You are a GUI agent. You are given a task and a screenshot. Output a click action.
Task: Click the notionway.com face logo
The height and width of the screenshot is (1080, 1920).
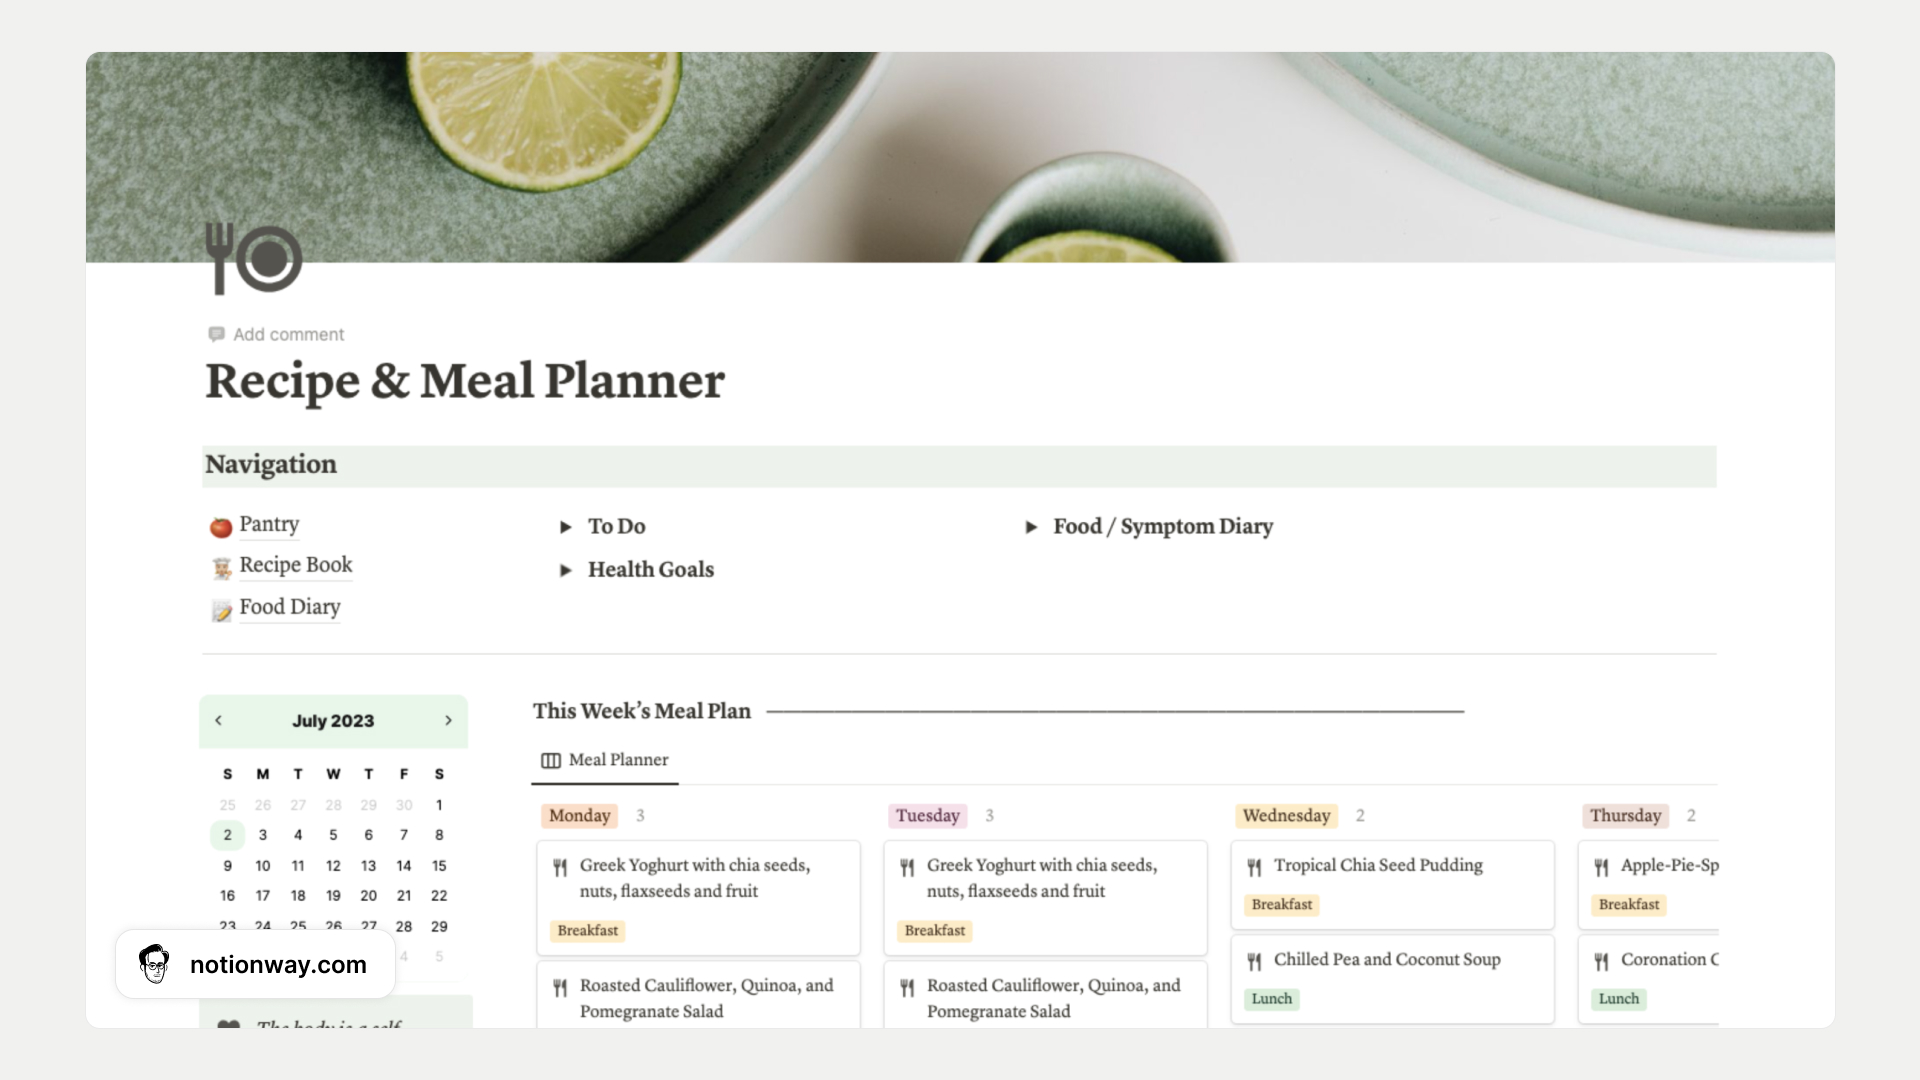[153, 963]
